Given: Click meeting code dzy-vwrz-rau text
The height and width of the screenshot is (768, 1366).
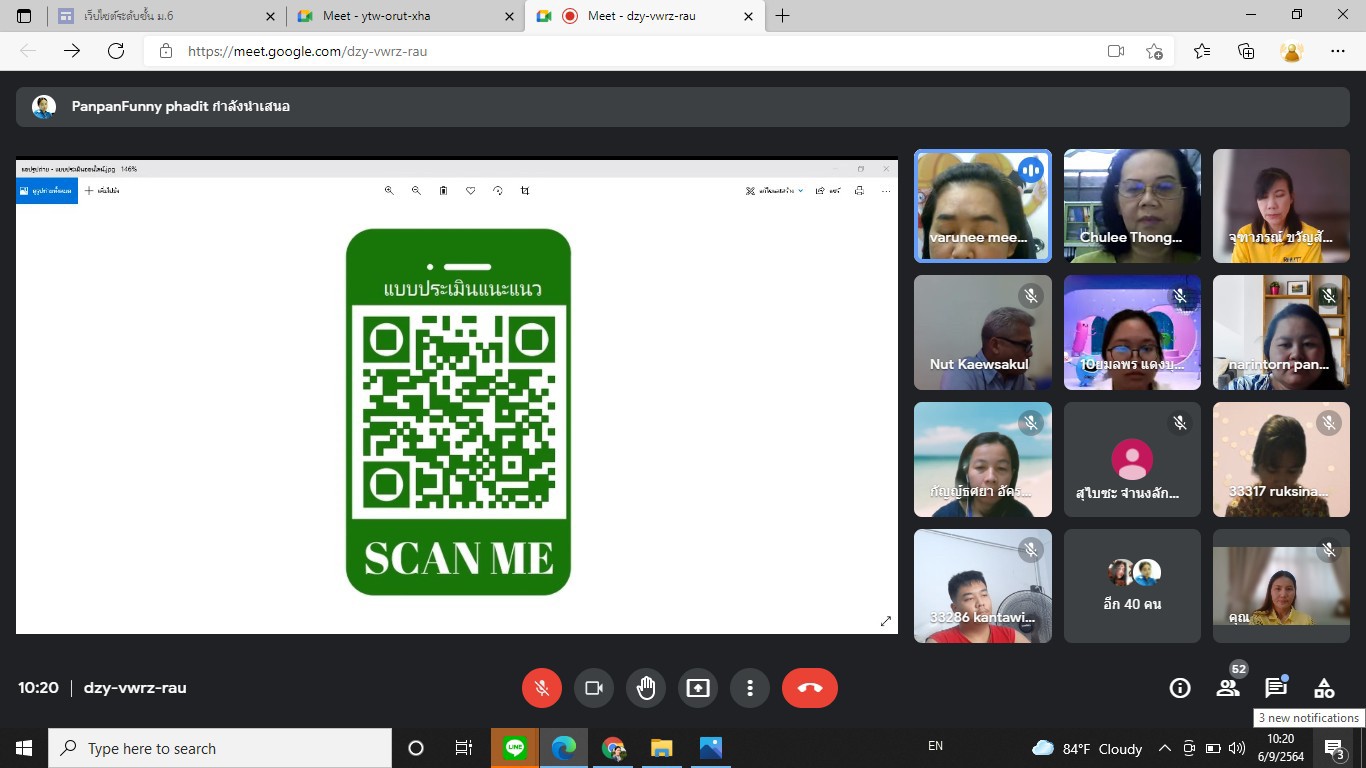Looking at the screenshot, I should [x=135, y=688].
